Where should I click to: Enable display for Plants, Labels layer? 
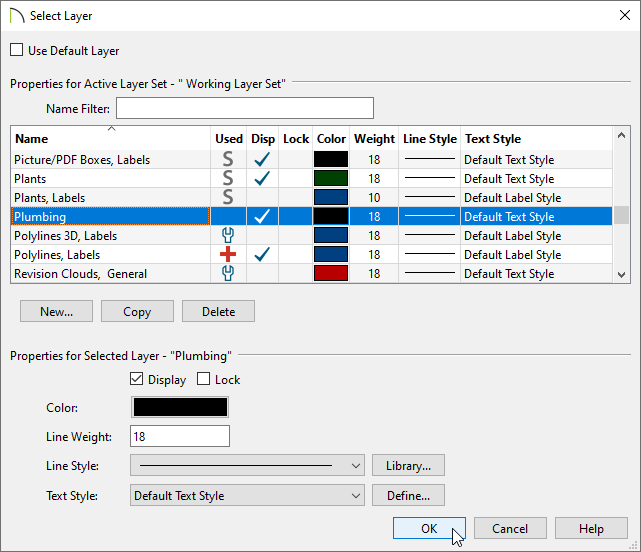point(262,197)
